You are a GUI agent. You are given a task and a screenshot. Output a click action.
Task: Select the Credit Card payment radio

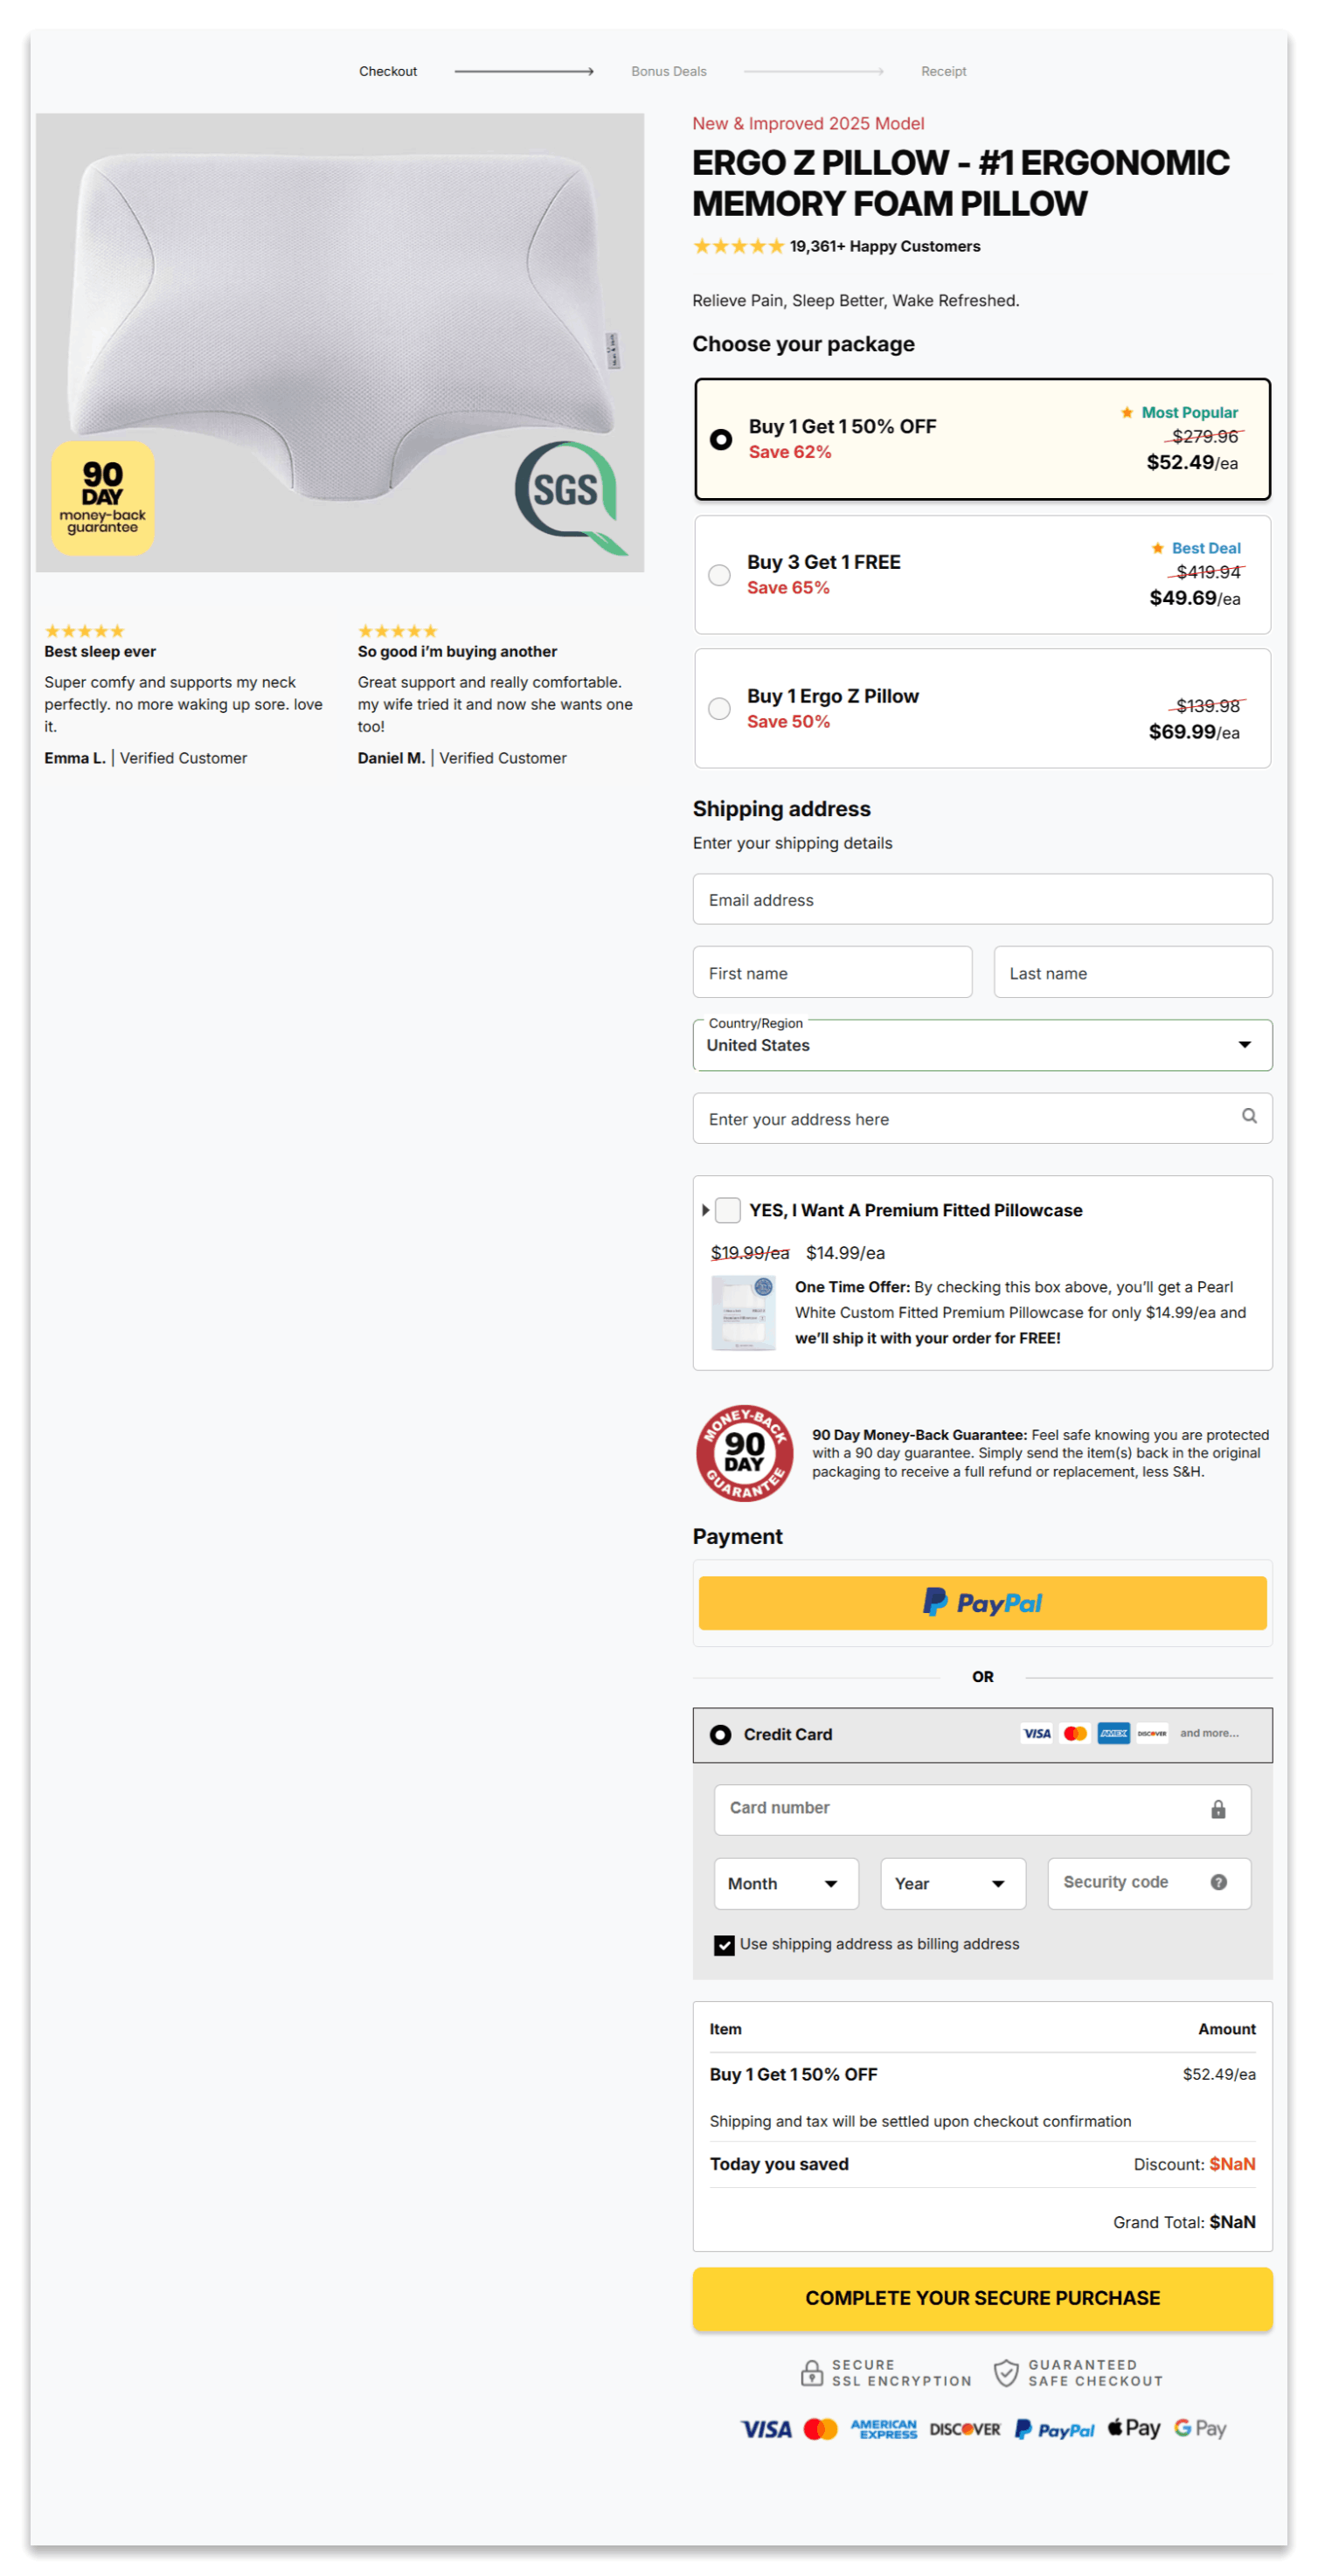(720, 1735)
